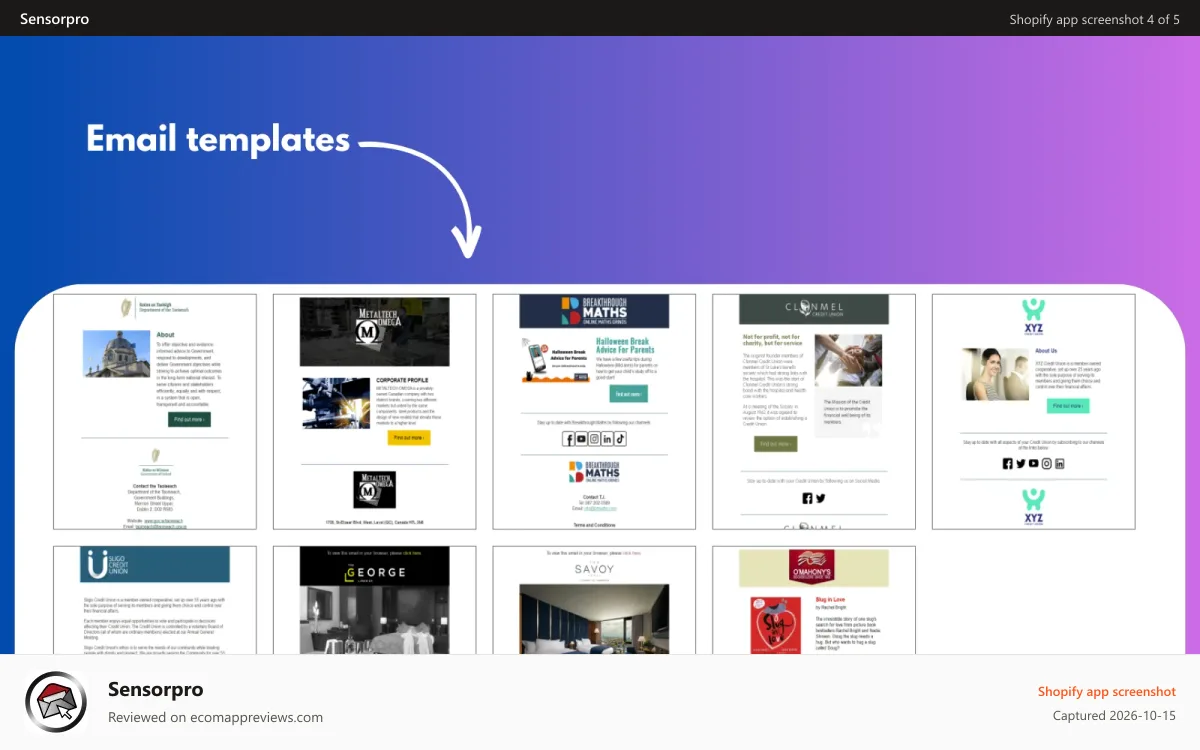Click the LinkedIn icon in Breakthrough Maths template

pos(607,439)
